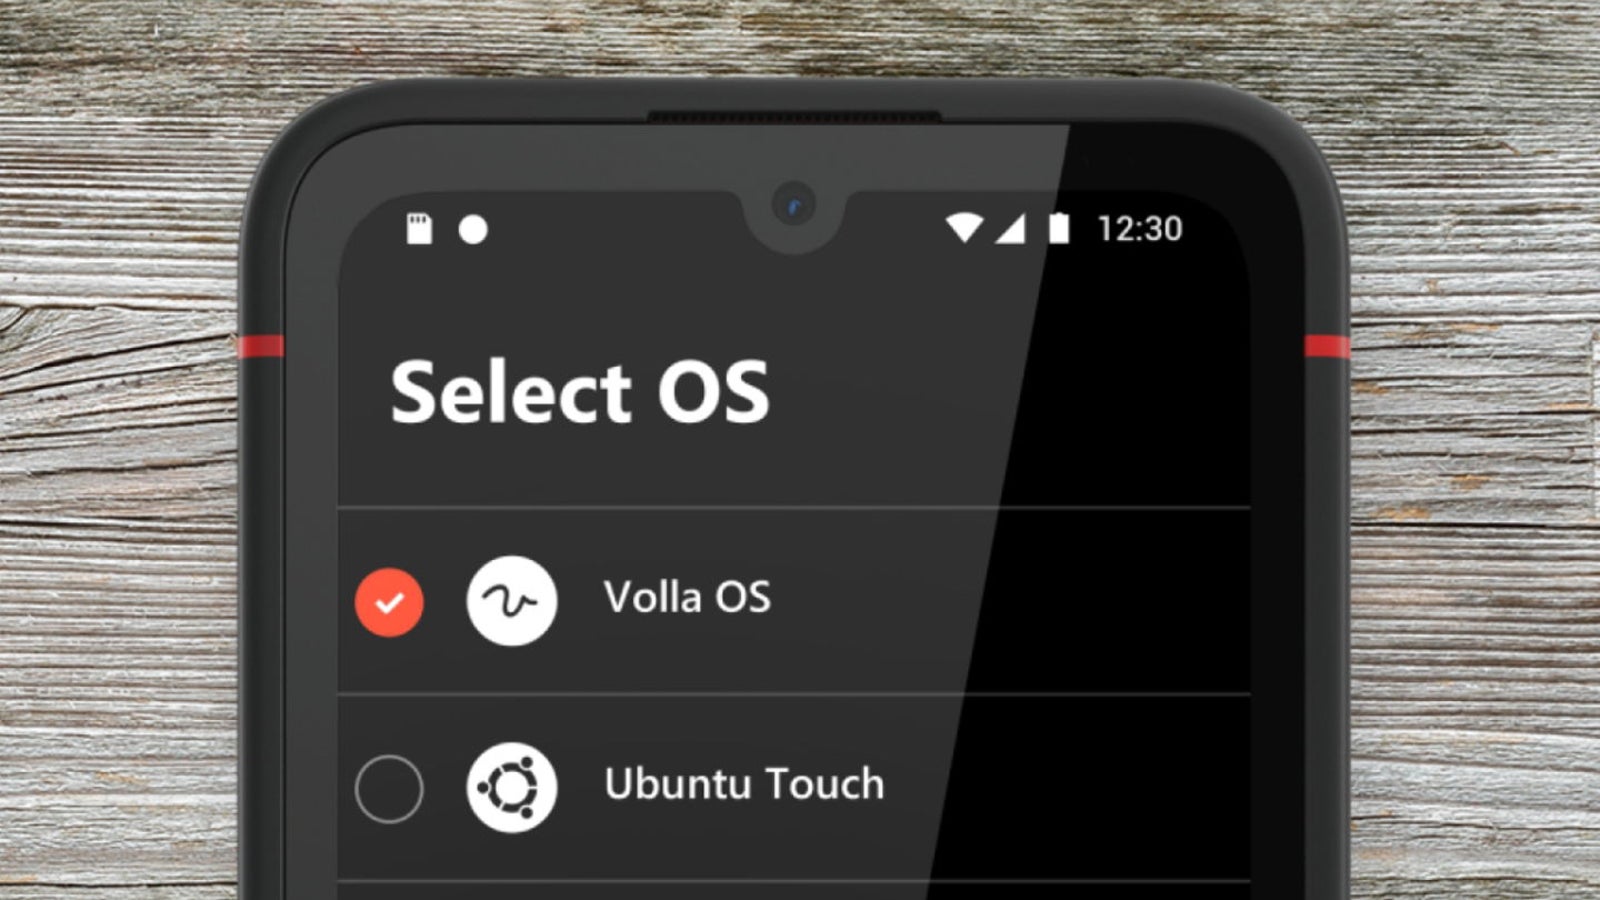1600x900 pixels.
Task: Select the empty Ubuntu Touch radio button
Action: pyautogui.click(x=389, y=789)
